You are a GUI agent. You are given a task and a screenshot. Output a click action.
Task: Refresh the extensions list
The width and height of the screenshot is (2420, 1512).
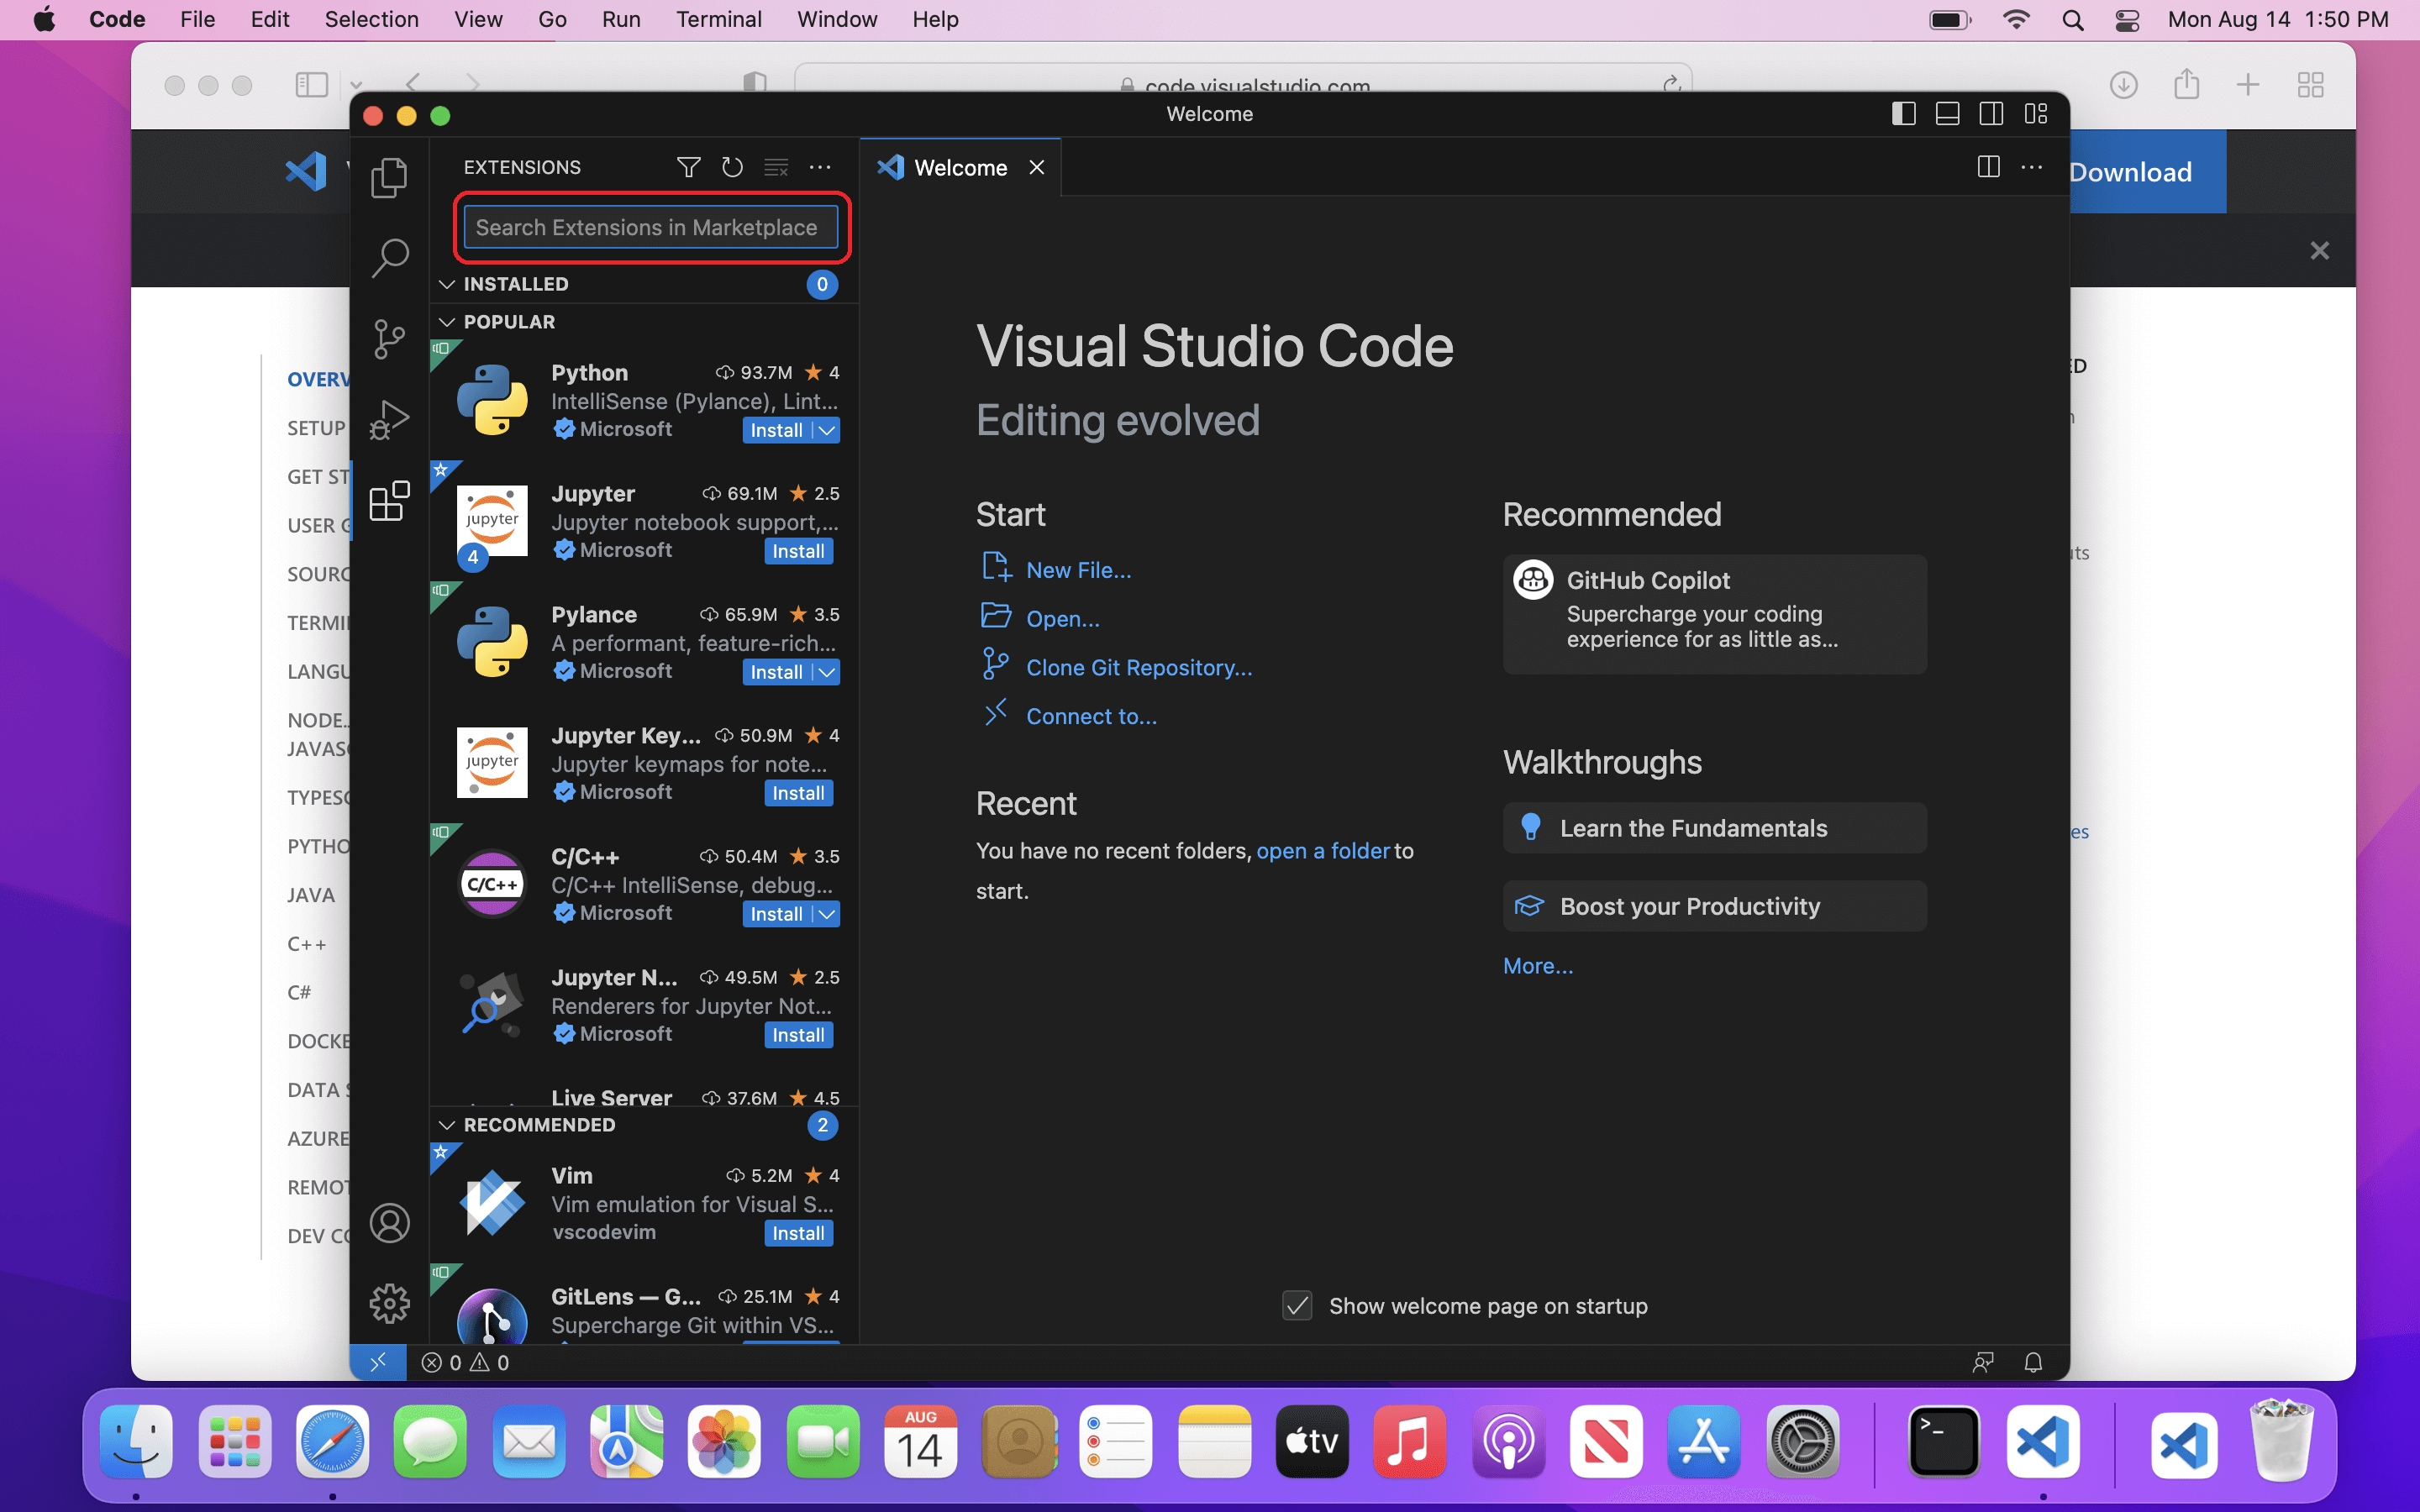click(x=732, y=167)
